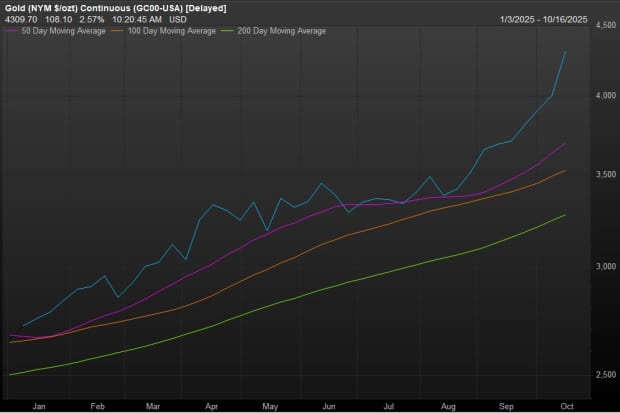Screen dimensions: 620x413
Task: Select the Jan label on the time axis
Action: pyautogui.click(x=40, y=406)
